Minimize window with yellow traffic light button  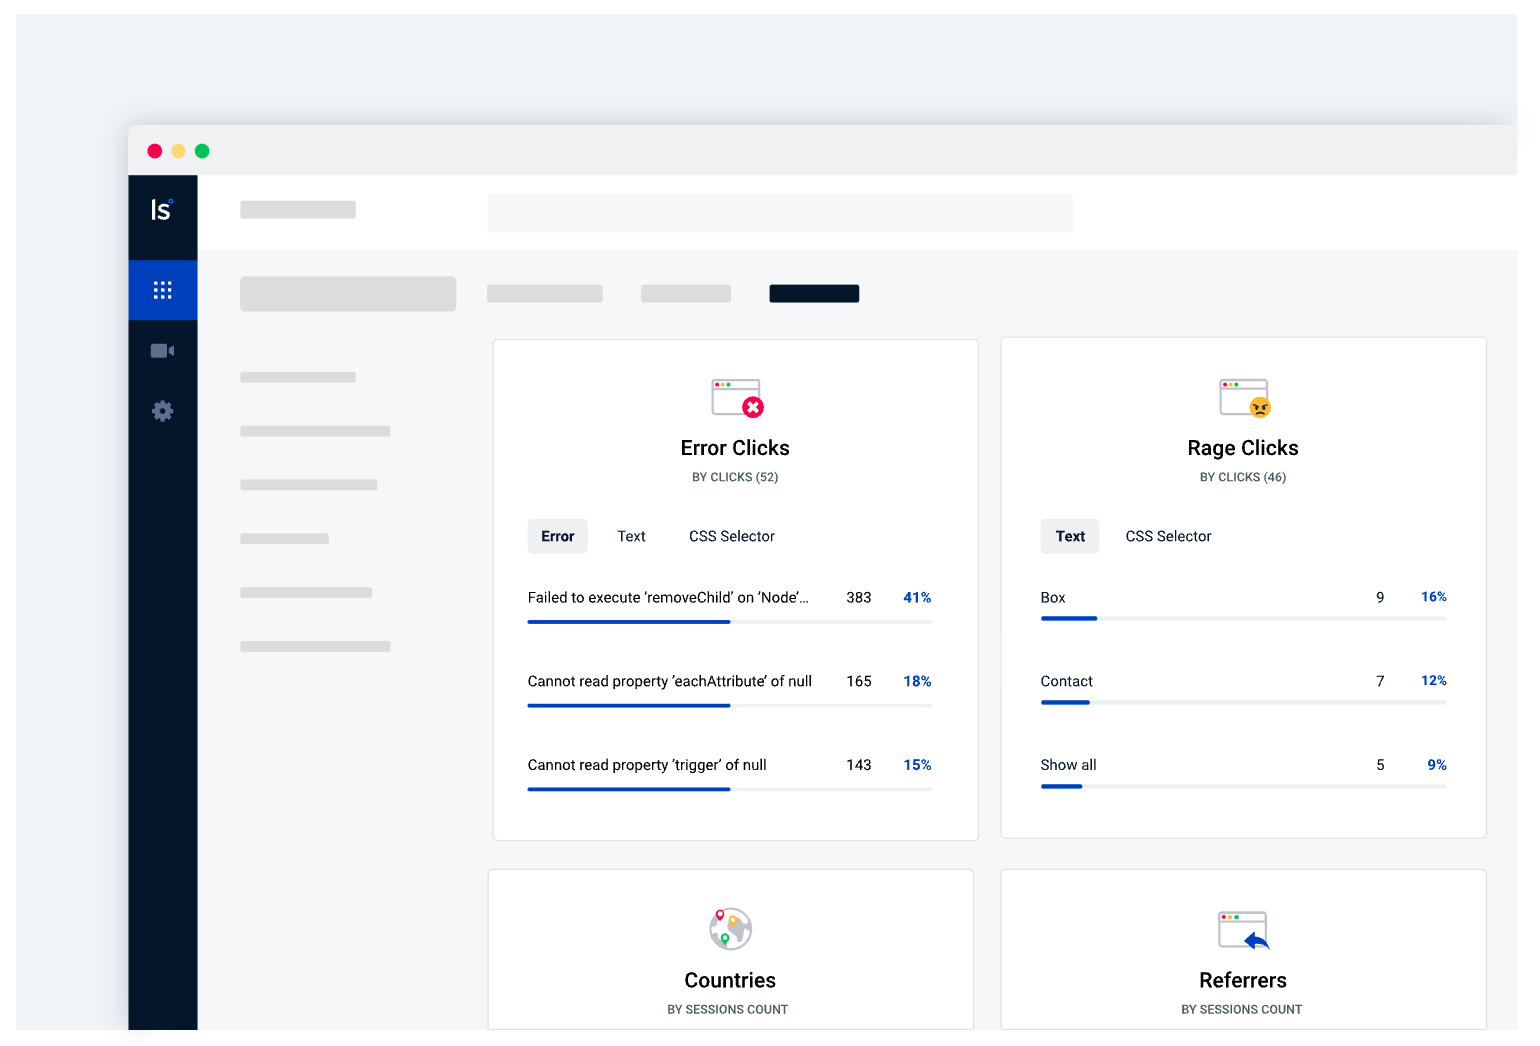(178, 151)
